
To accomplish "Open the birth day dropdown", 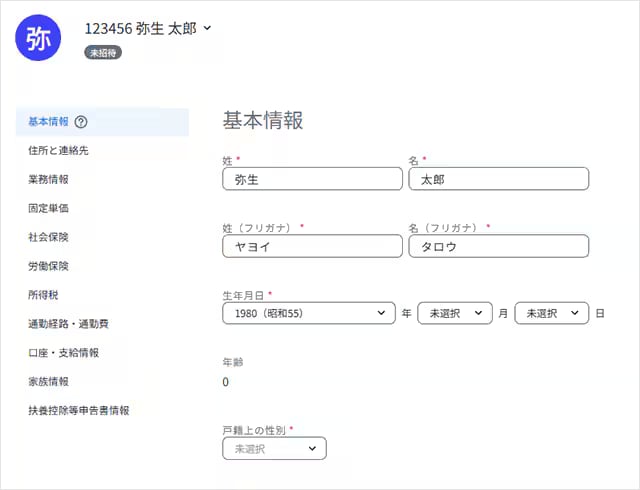I will tap(551, 313).
